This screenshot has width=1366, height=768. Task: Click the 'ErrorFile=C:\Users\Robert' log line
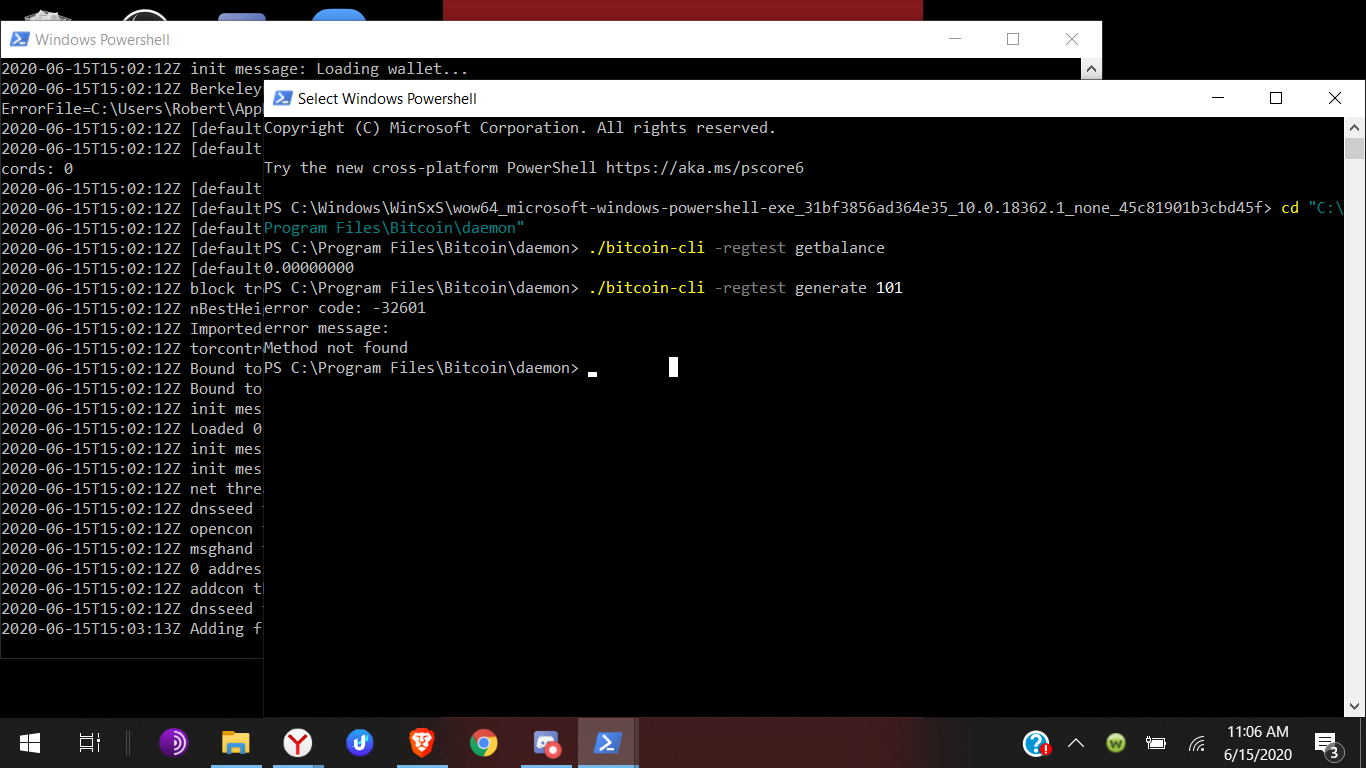click(x=131, y=109)
